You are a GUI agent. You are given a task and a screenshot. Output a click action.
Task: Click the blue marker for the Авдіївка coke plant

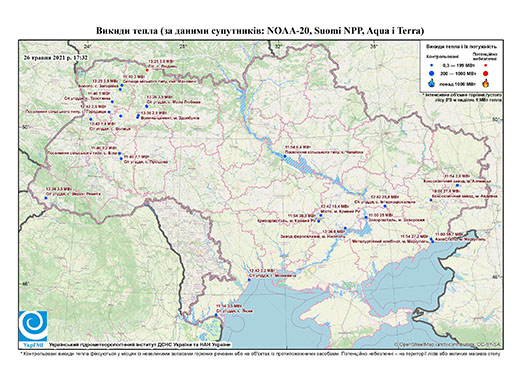coord(431,200)
